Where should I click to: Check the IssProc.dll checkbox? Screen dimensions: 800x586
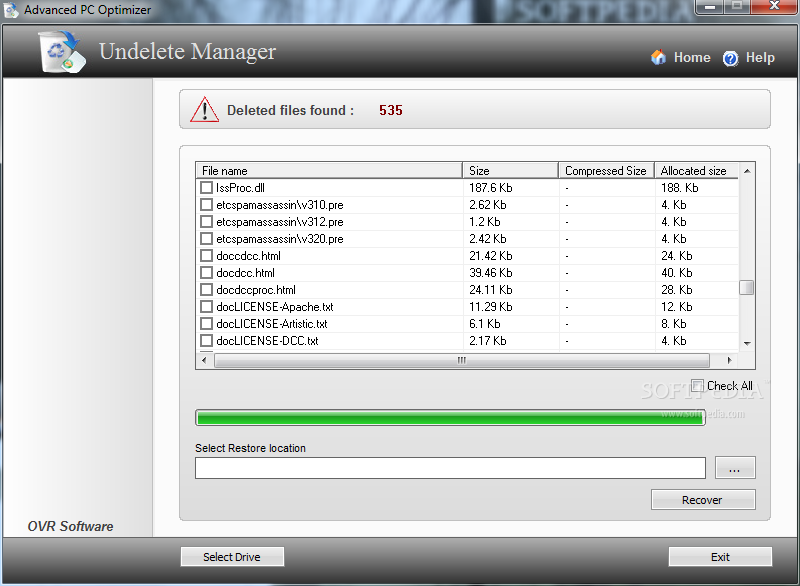coord(206,188)
